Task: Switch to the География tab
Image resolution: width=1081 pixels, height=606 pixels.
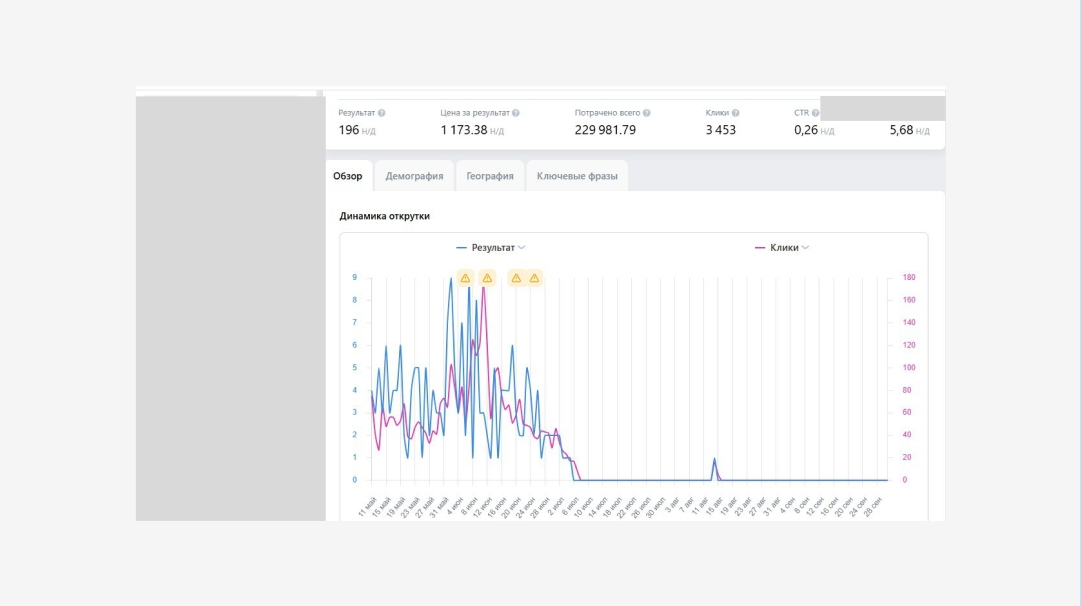Action: pos(490,176)
